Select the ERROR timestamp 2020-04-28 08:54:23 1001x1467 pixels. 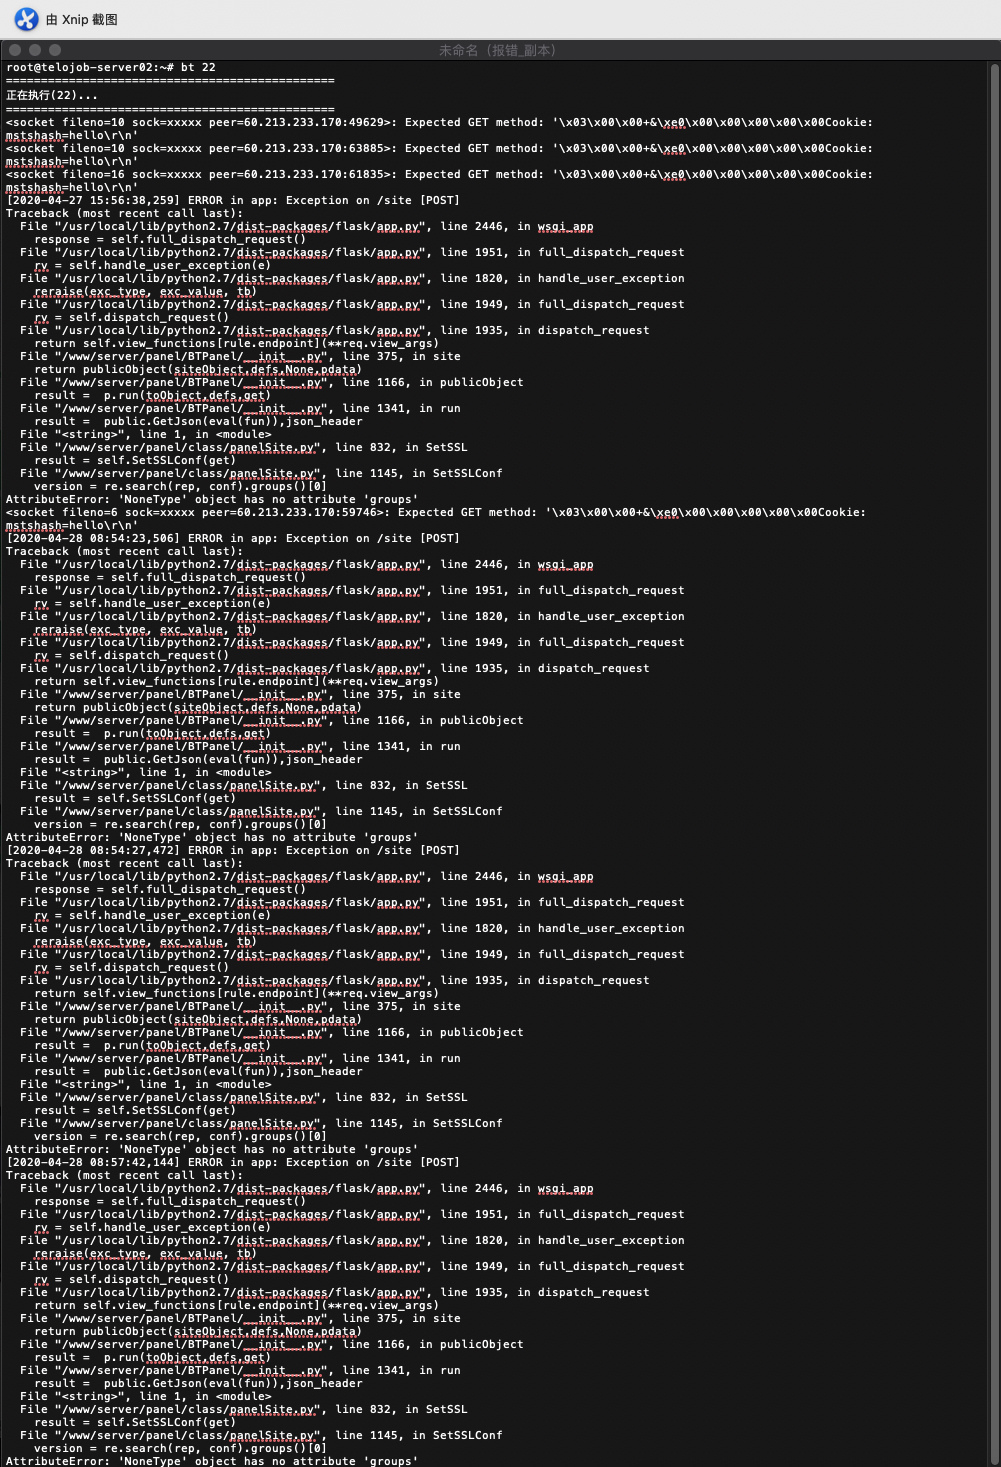87,538
